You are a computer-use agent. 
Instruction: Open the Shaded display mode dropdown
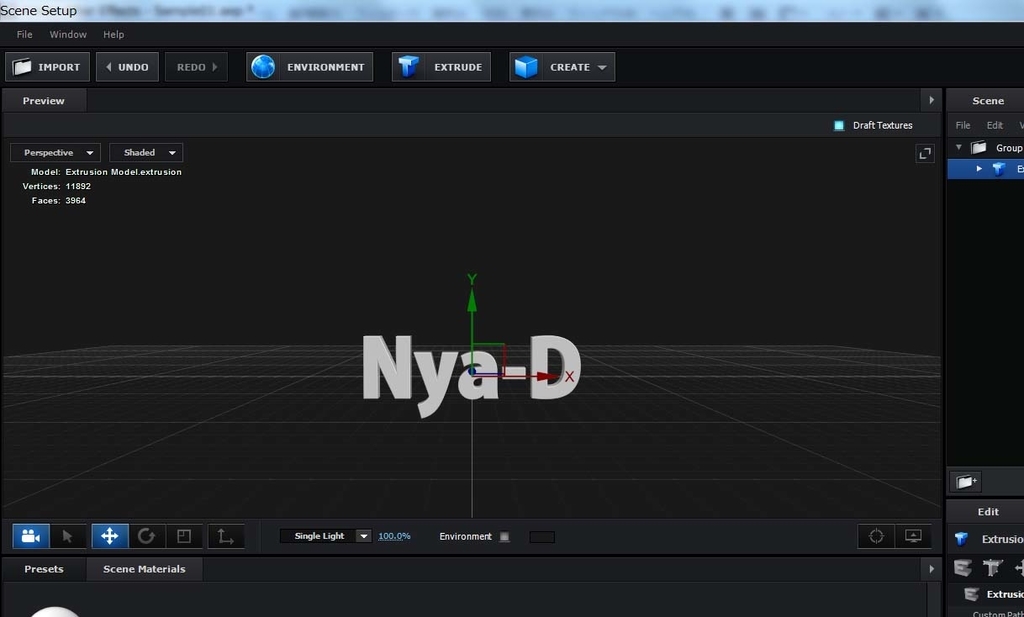146,153
